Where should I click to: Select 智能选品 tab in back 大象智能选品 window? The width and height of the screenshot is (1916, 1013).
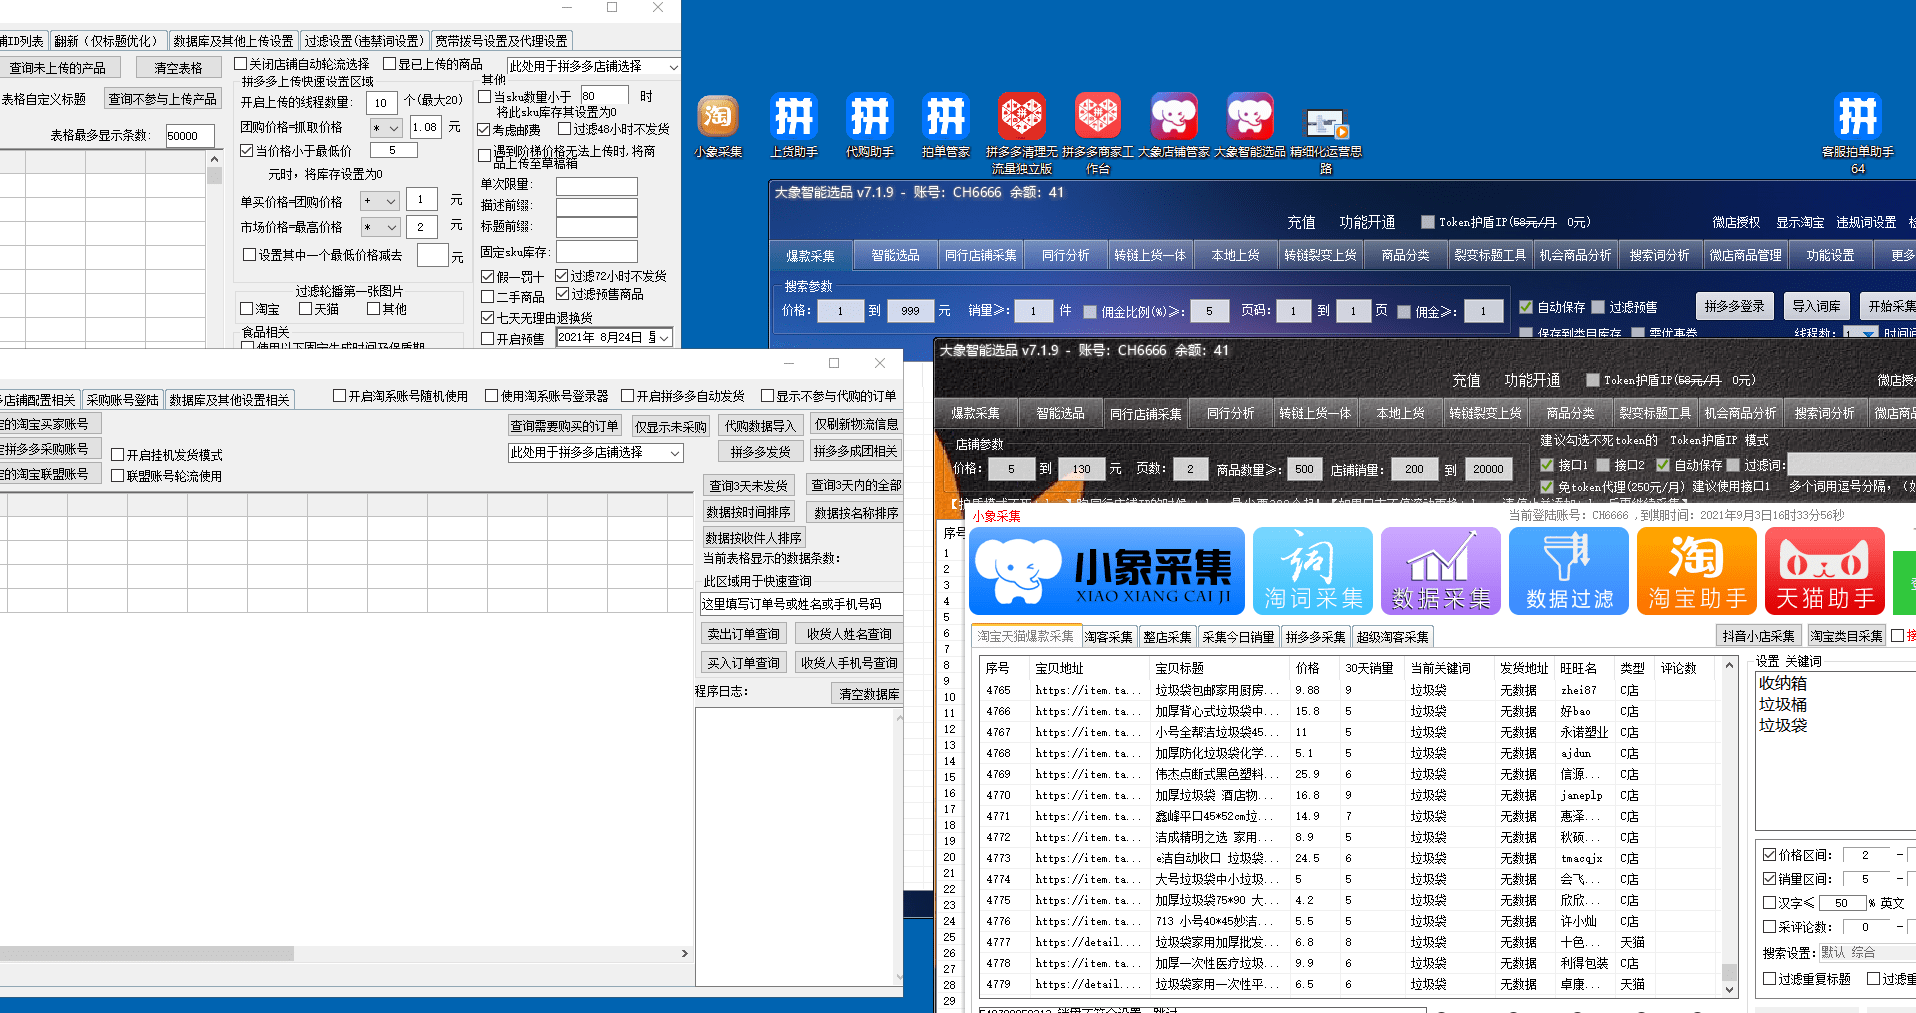pos(895,256)
